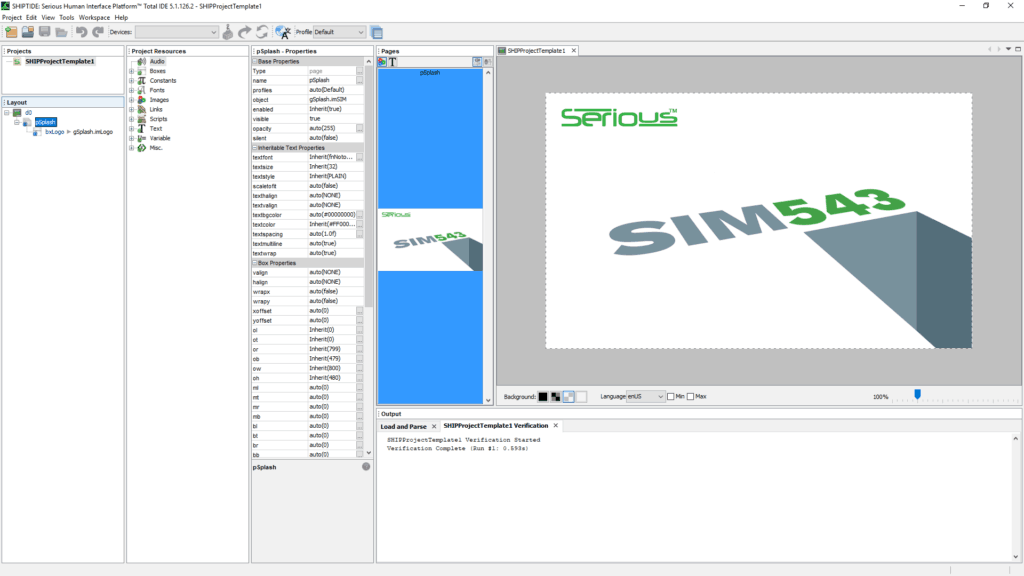This screenshot has width=1024, height=576.
Task: Select the SHIPProjectTemplate1 Verification tab
Action: (x=496, y=426)
